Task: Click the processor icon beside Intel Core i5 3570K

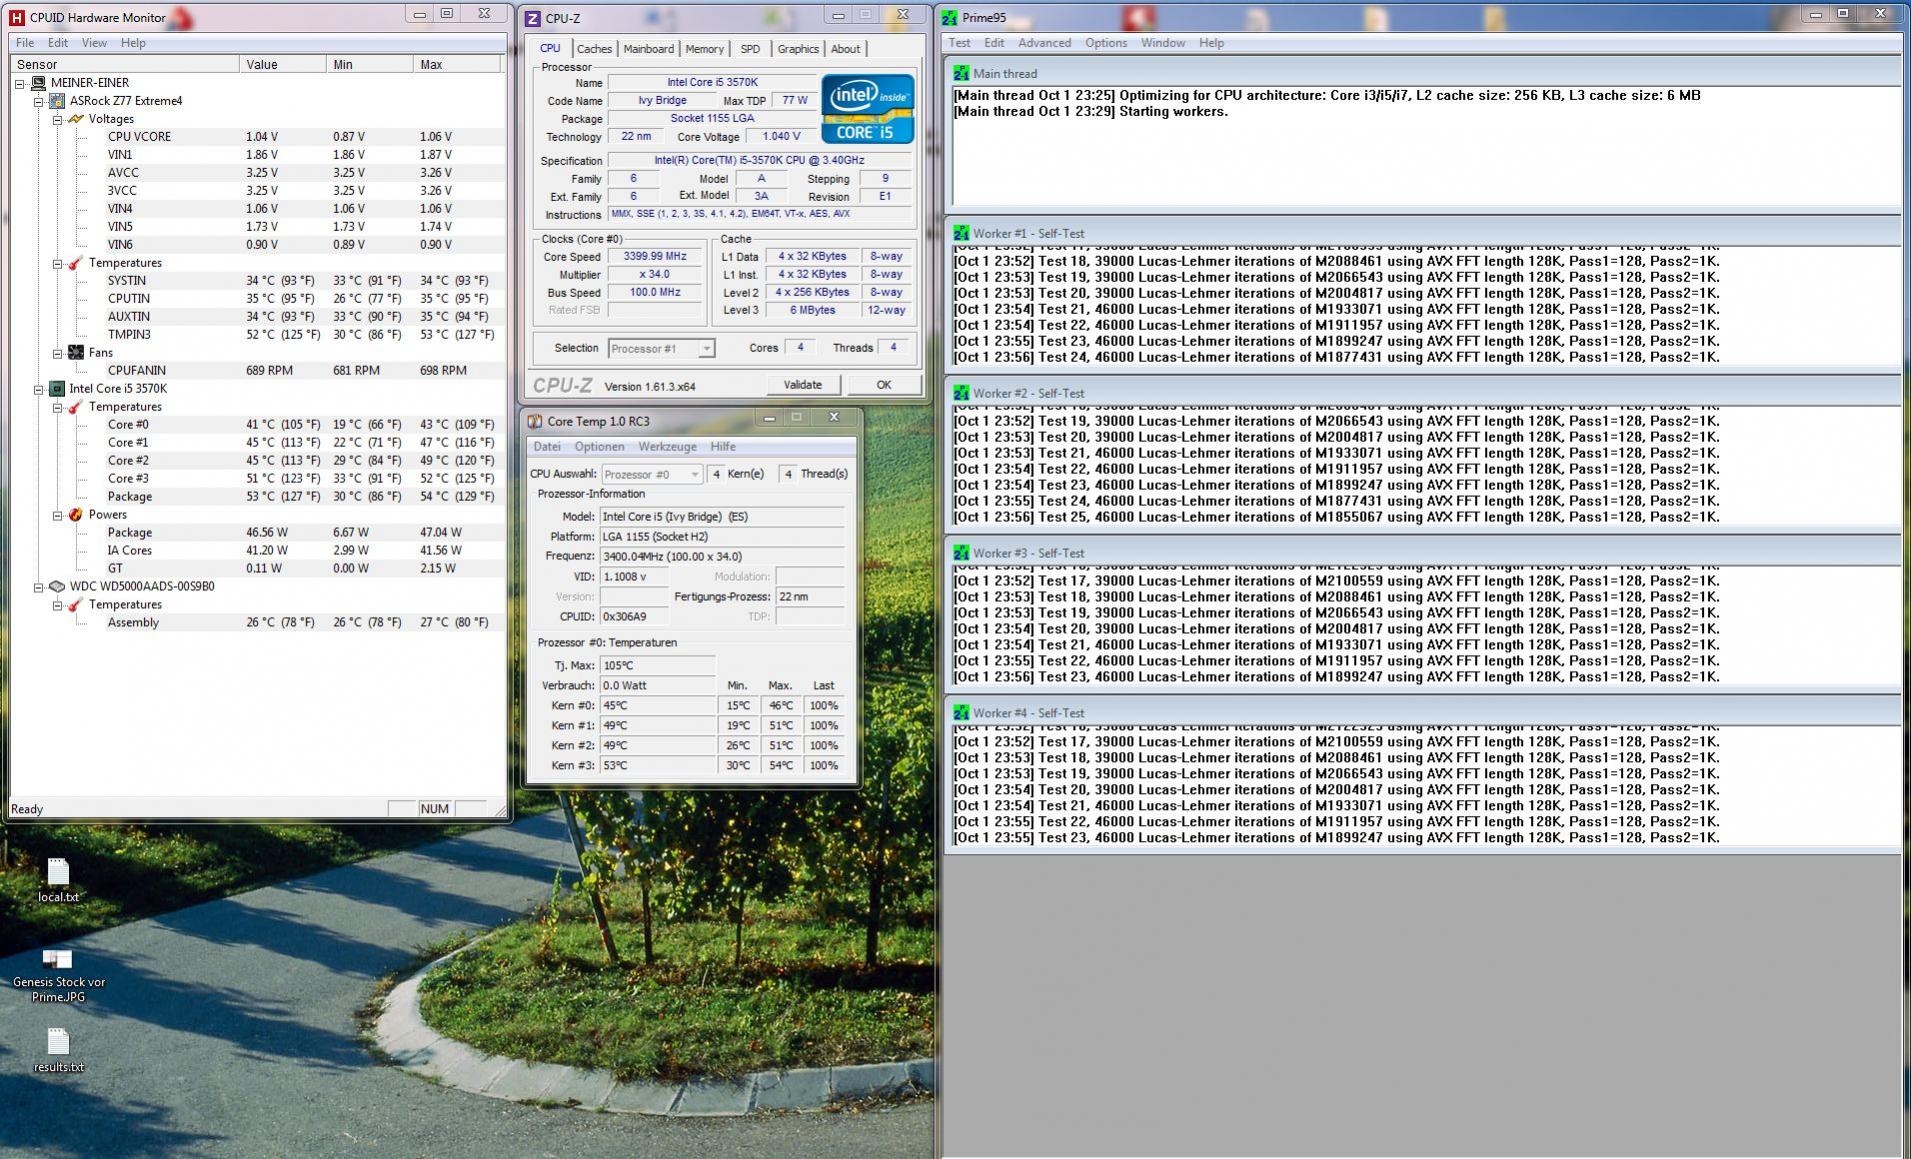Action: [x=57, y=389]
